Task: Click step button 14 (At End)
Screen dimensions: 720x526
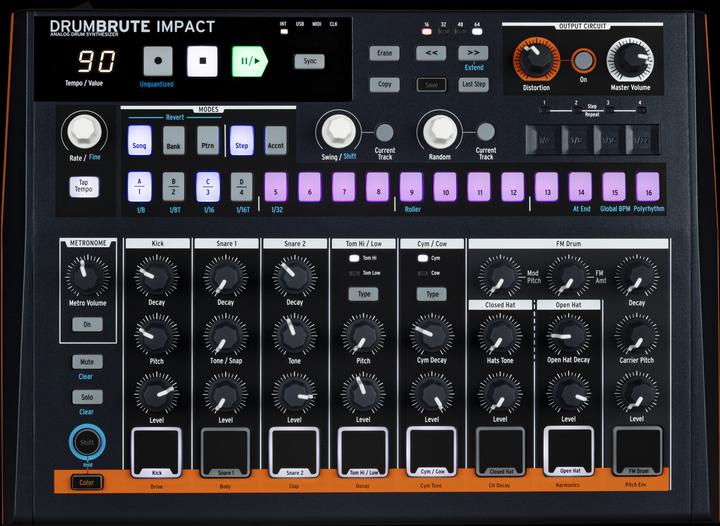Action: 580,187
